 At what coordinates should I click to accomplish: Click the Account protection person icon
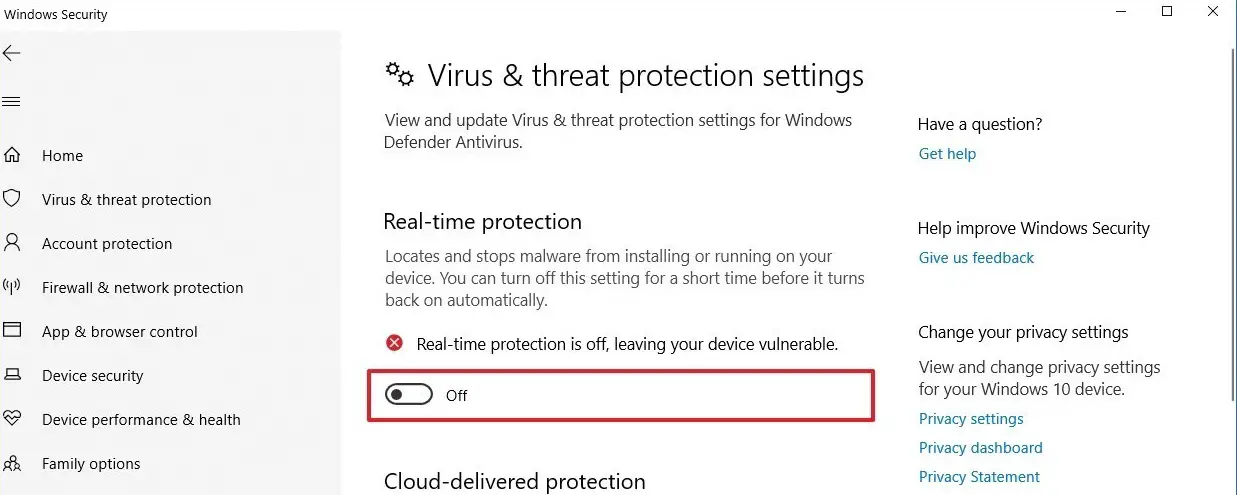click(12, 243)
